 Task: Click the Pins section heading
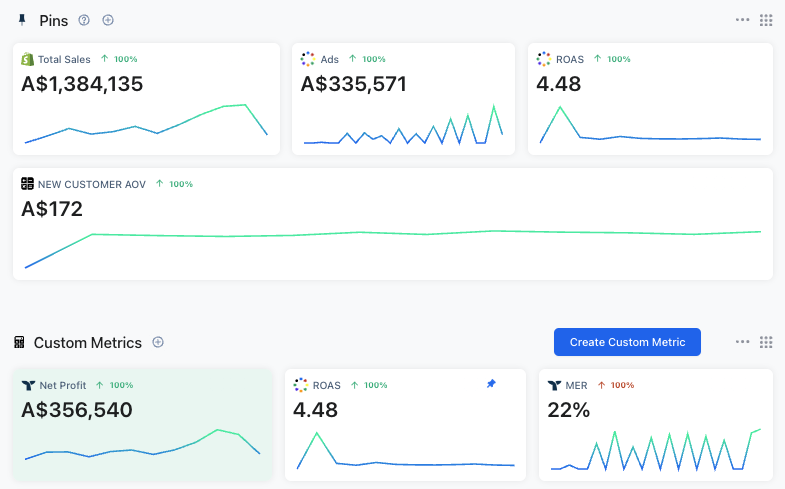point(54,21)
